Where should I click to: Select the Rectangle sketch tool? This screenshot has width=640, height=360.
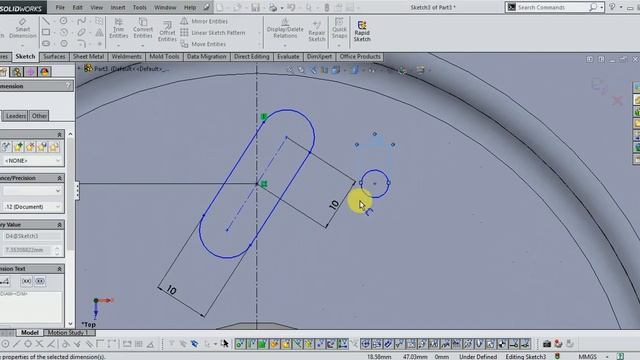coord(46,32)
